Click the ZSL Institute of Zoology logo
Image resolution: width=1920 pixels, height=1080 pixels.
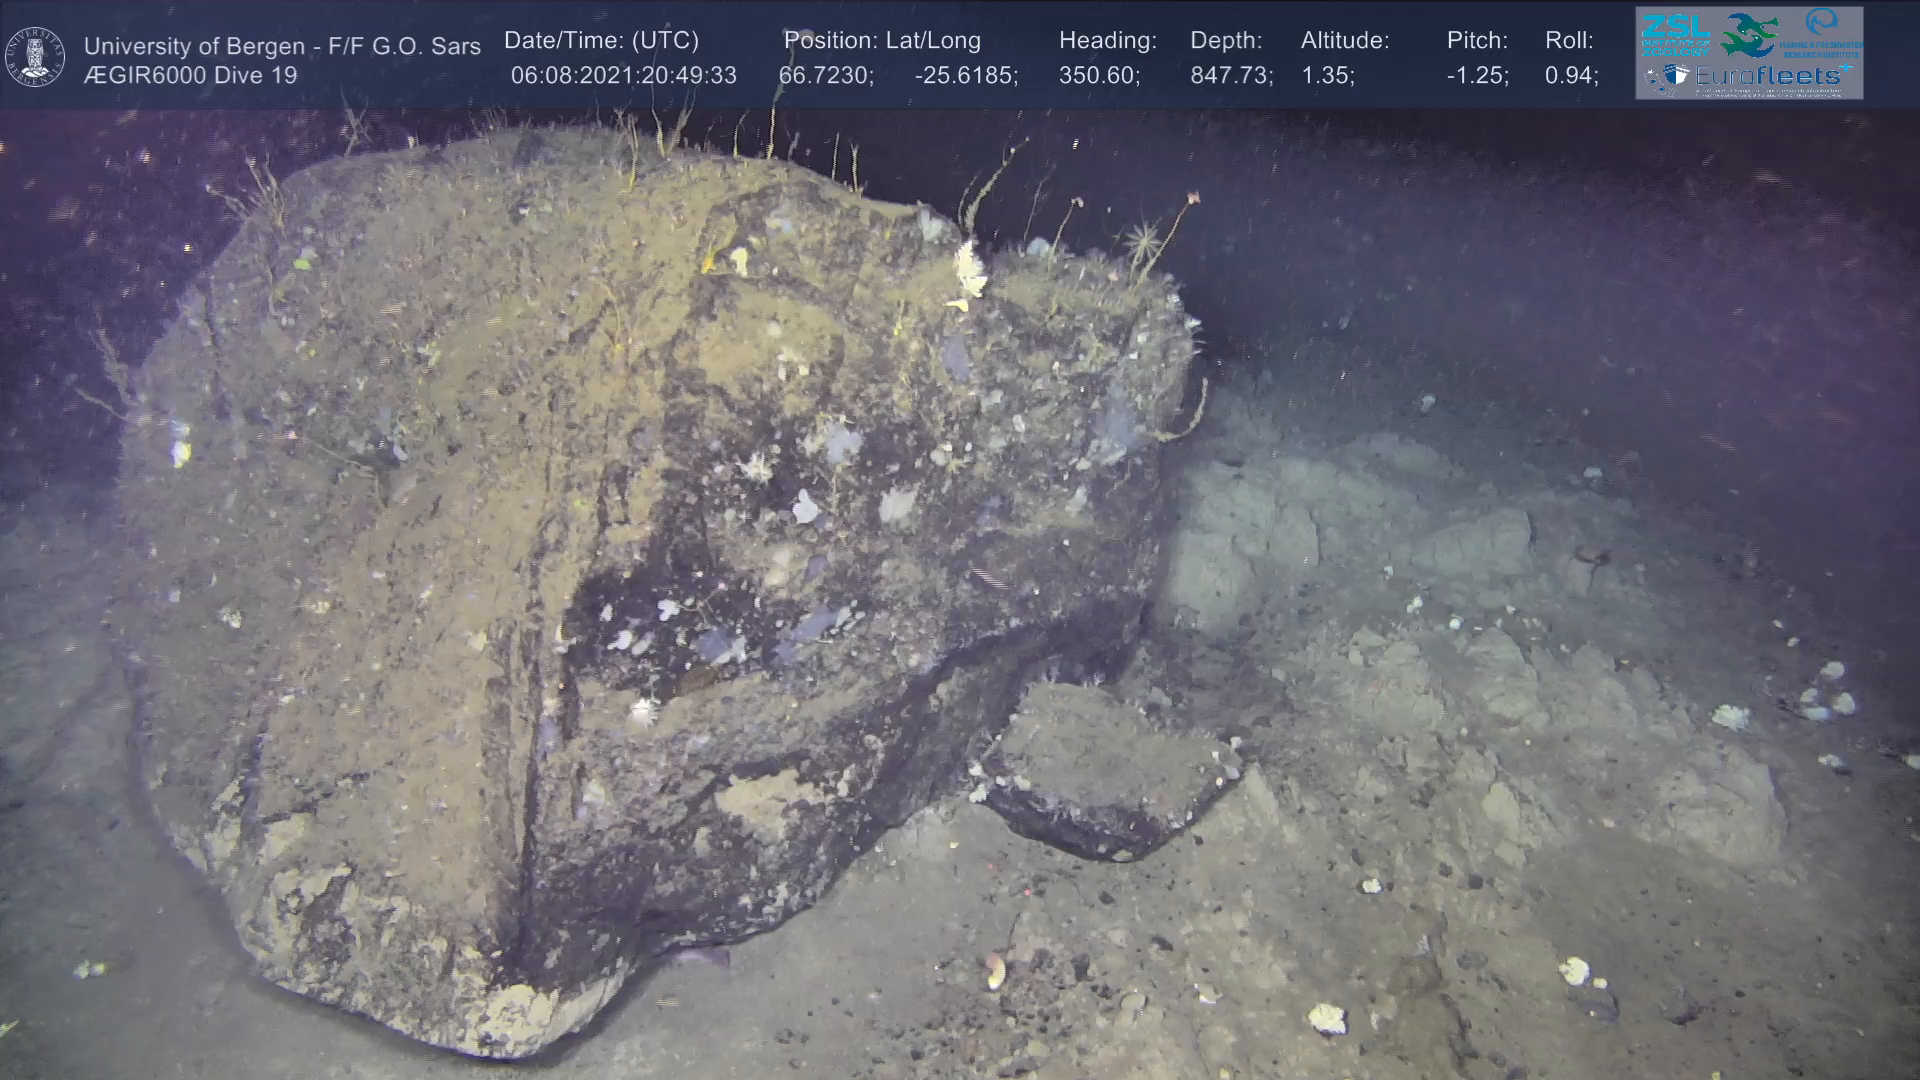[1674, 34]
